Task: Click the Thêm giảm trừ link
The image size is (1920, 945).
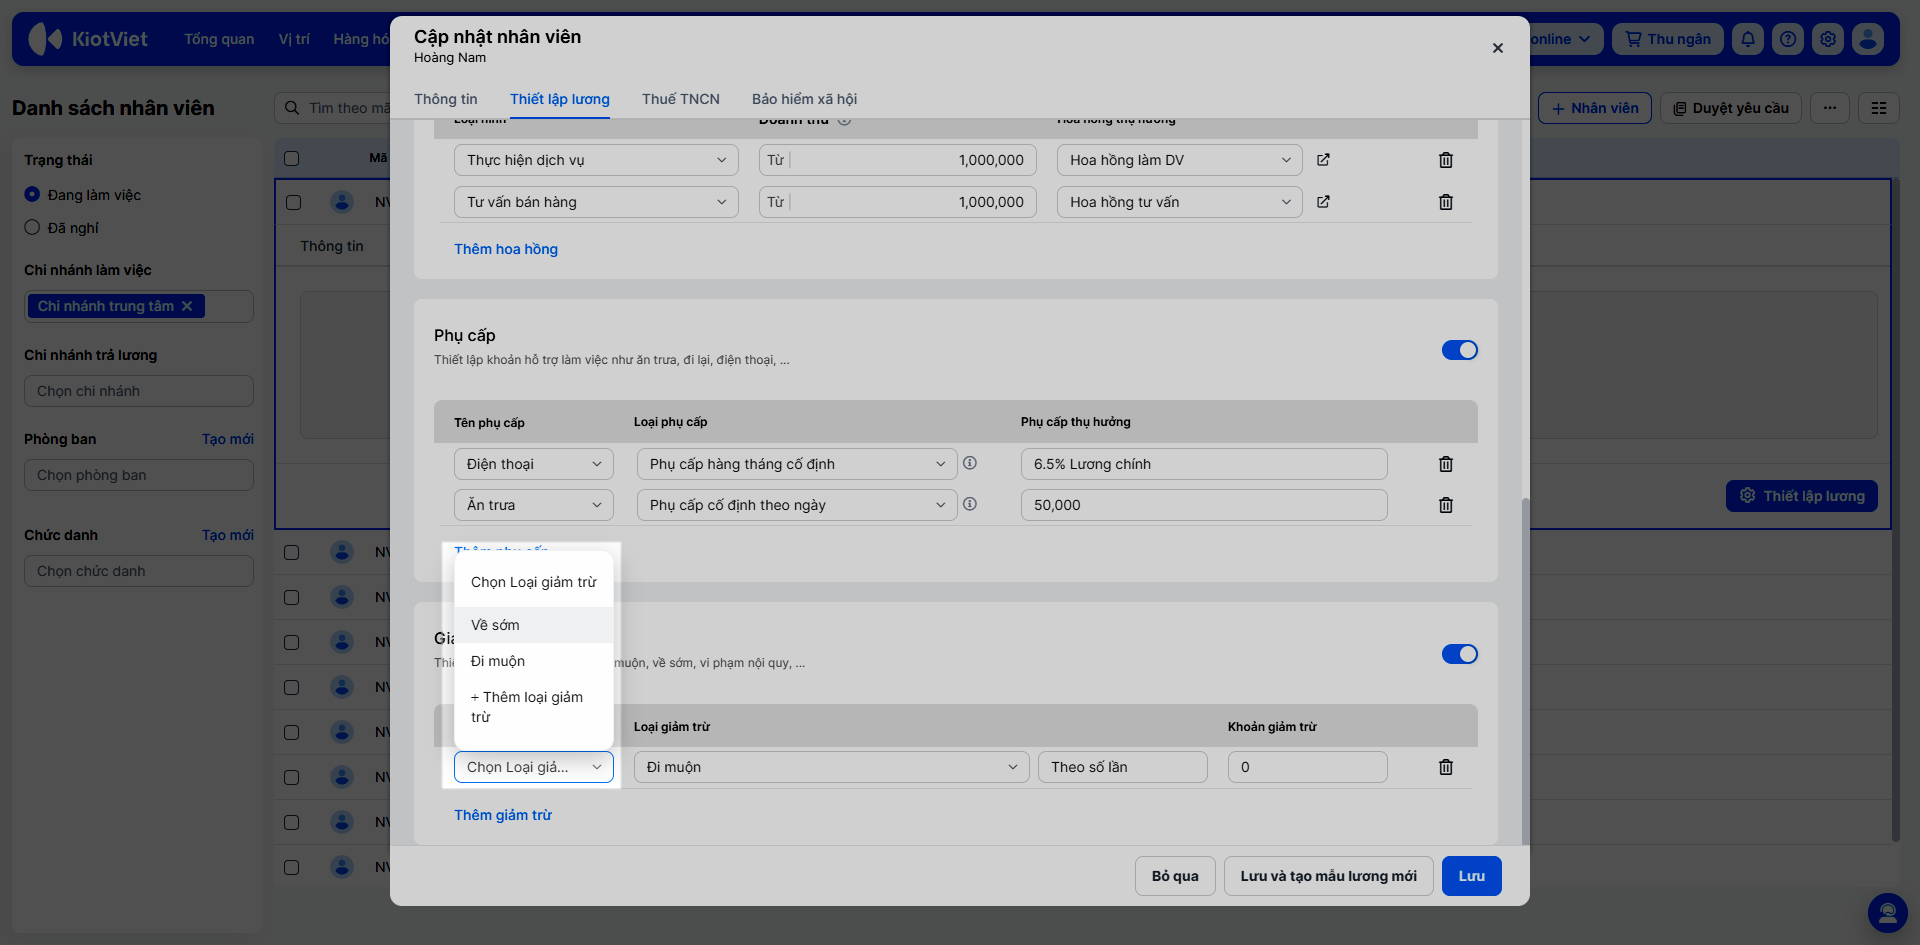Action: tap(503, 815)
